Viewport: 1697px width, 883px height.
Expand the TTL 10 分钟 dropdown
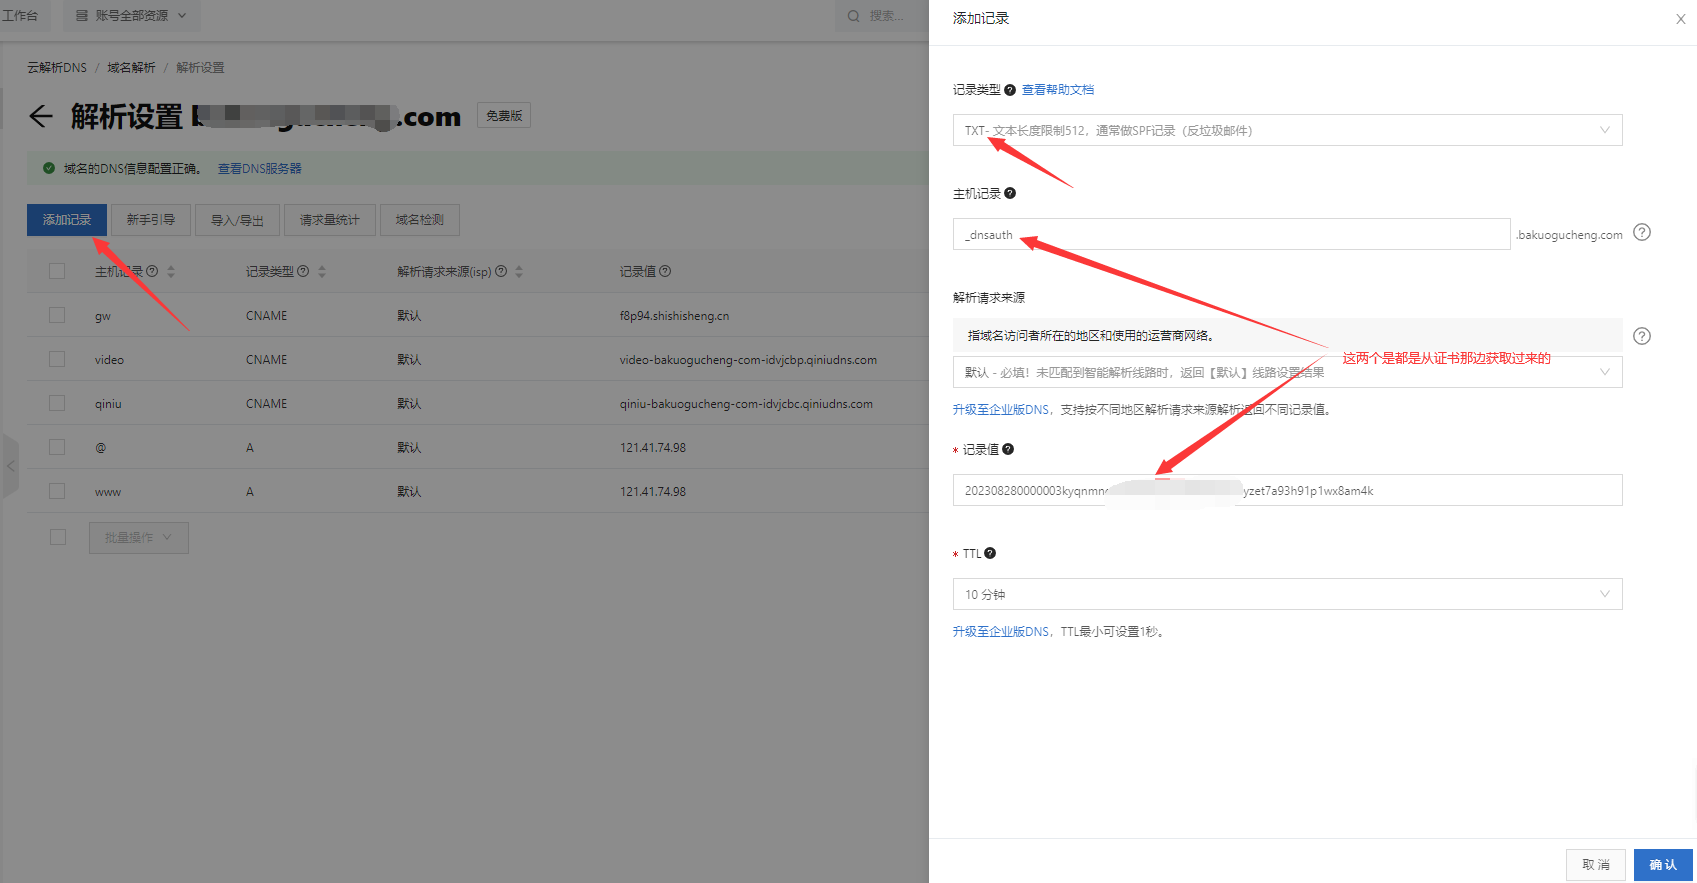(1286, 594)
